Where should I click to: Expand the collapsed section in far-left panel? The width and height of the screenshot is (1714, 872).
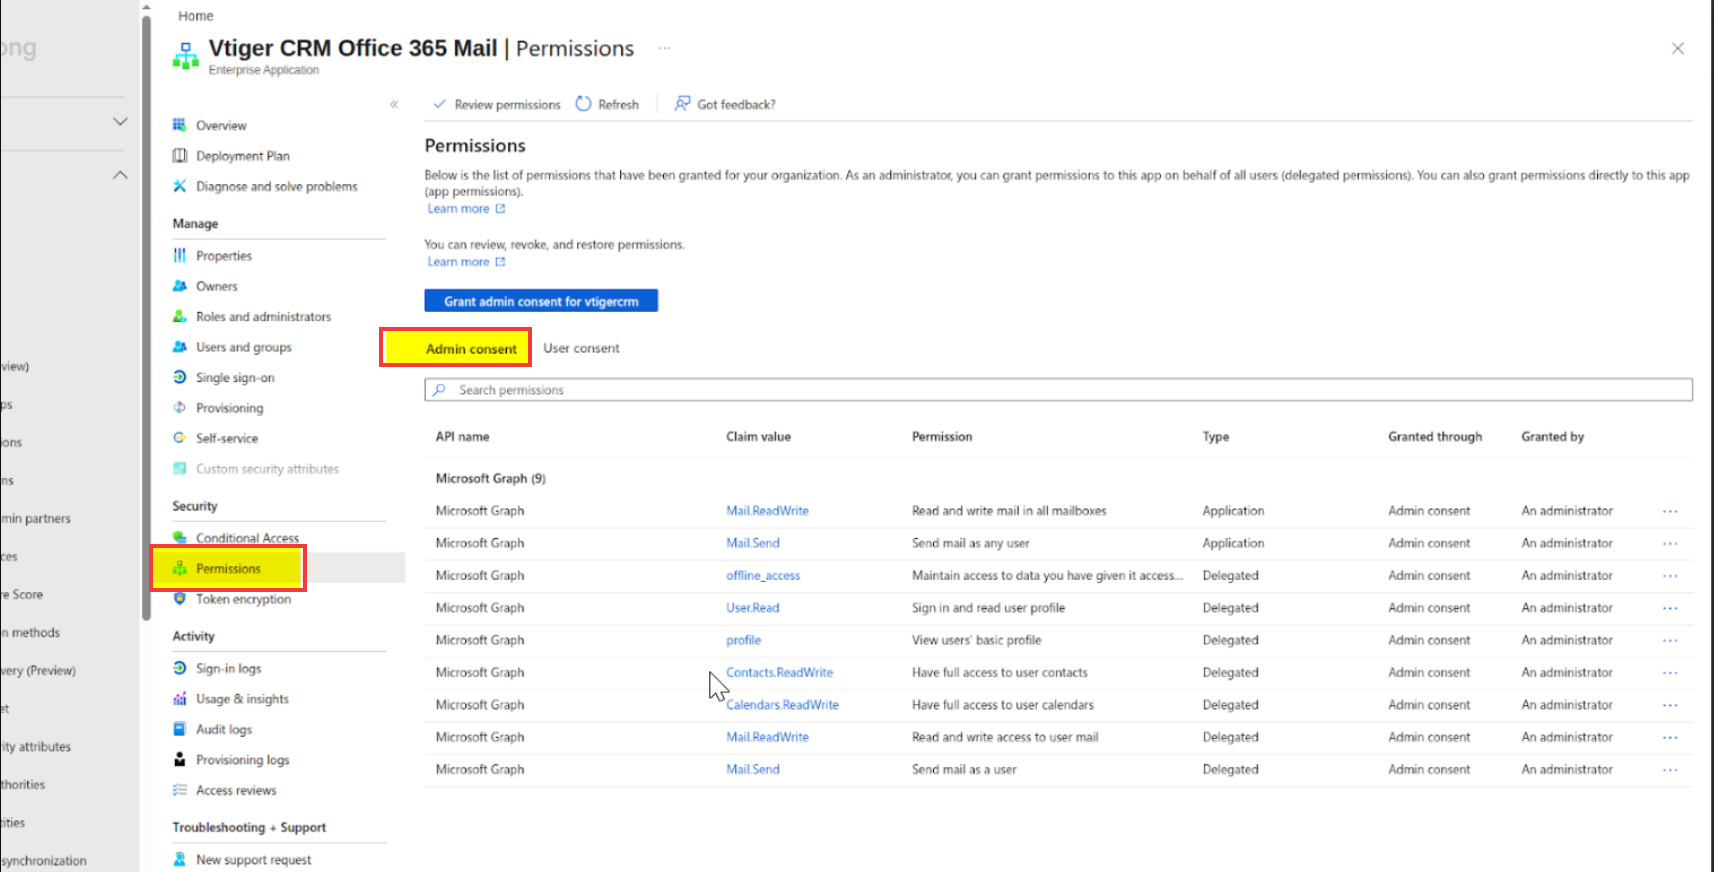tap(120, 121)
